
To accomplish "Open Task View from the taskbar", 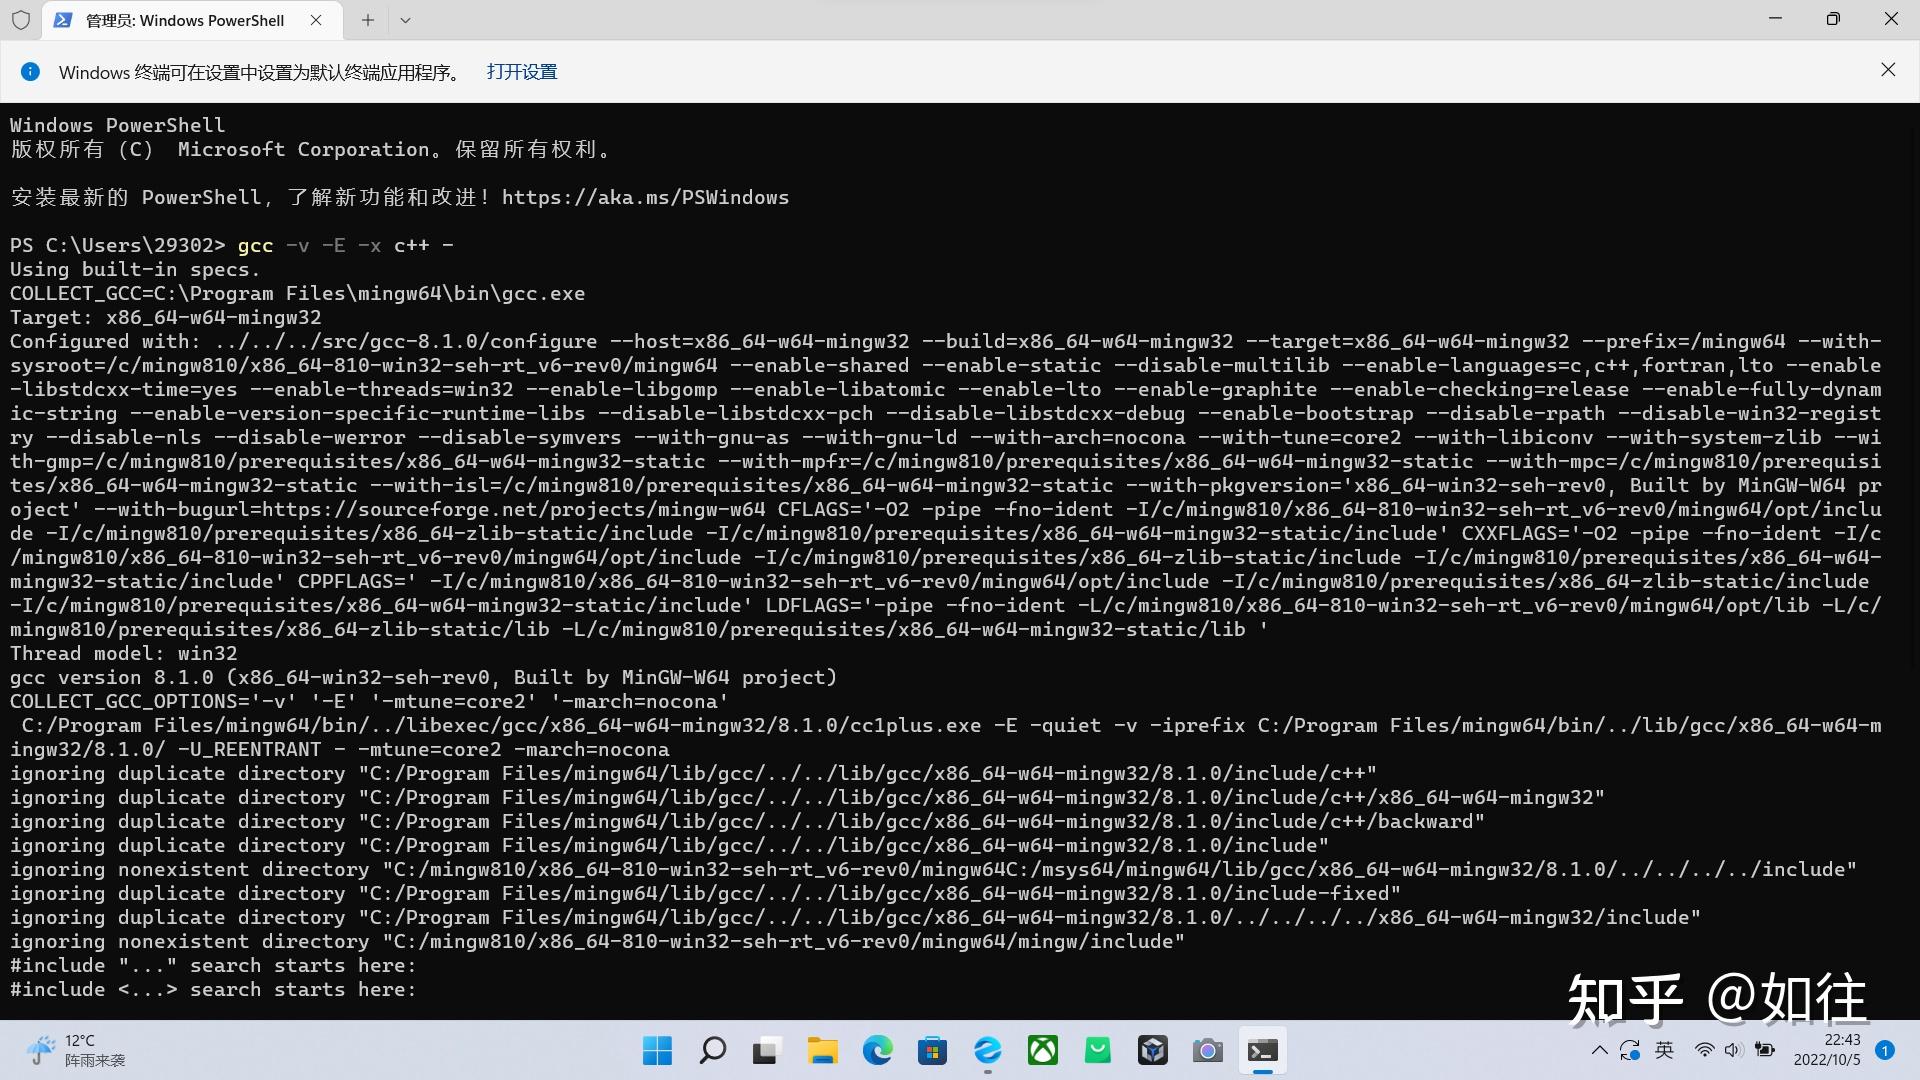I will 765,1050.
